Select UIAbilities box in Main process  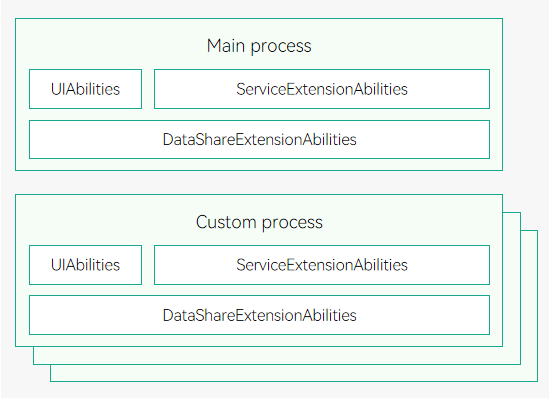tap(85, 89)
